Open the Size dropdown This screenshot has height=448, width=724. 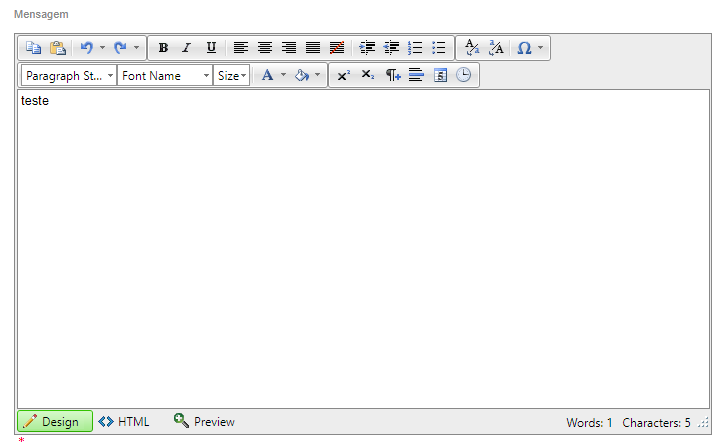pyautogui.click(x=231, y=75)
